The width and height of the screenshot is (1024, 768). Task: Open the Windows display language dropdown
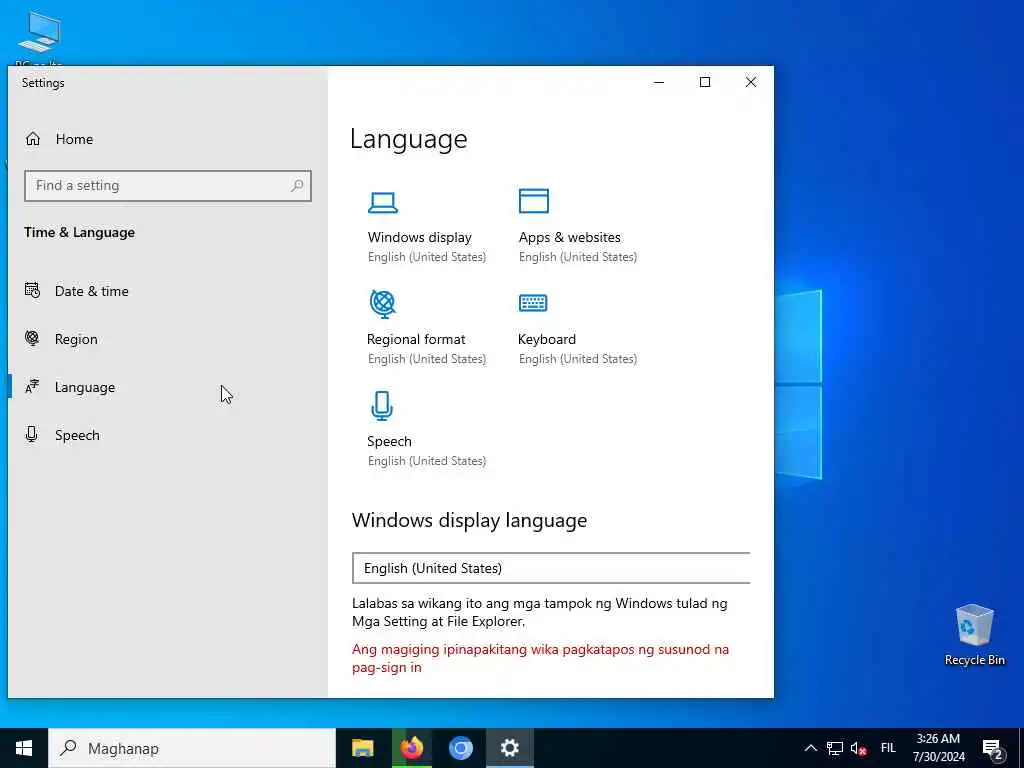tap(551, 568)
